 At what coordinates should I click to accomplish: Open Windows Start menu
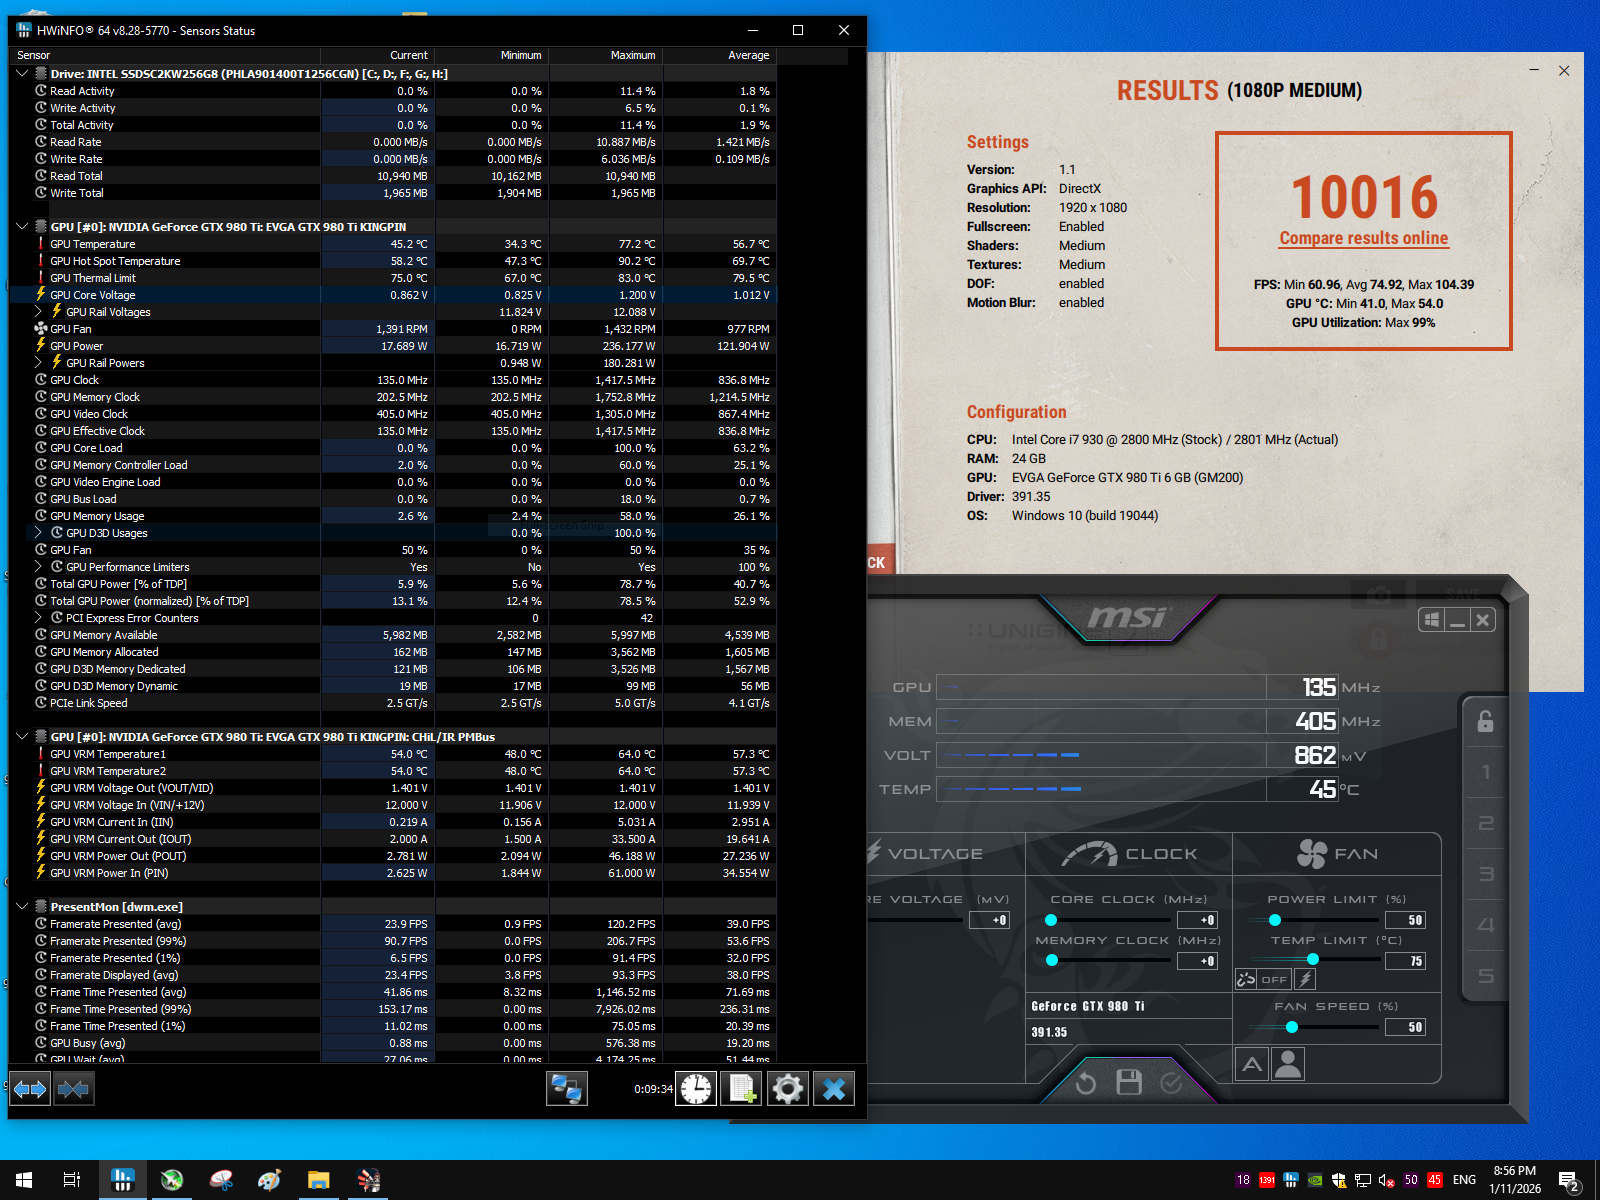pyautogui.click(x=24, y=1180)
